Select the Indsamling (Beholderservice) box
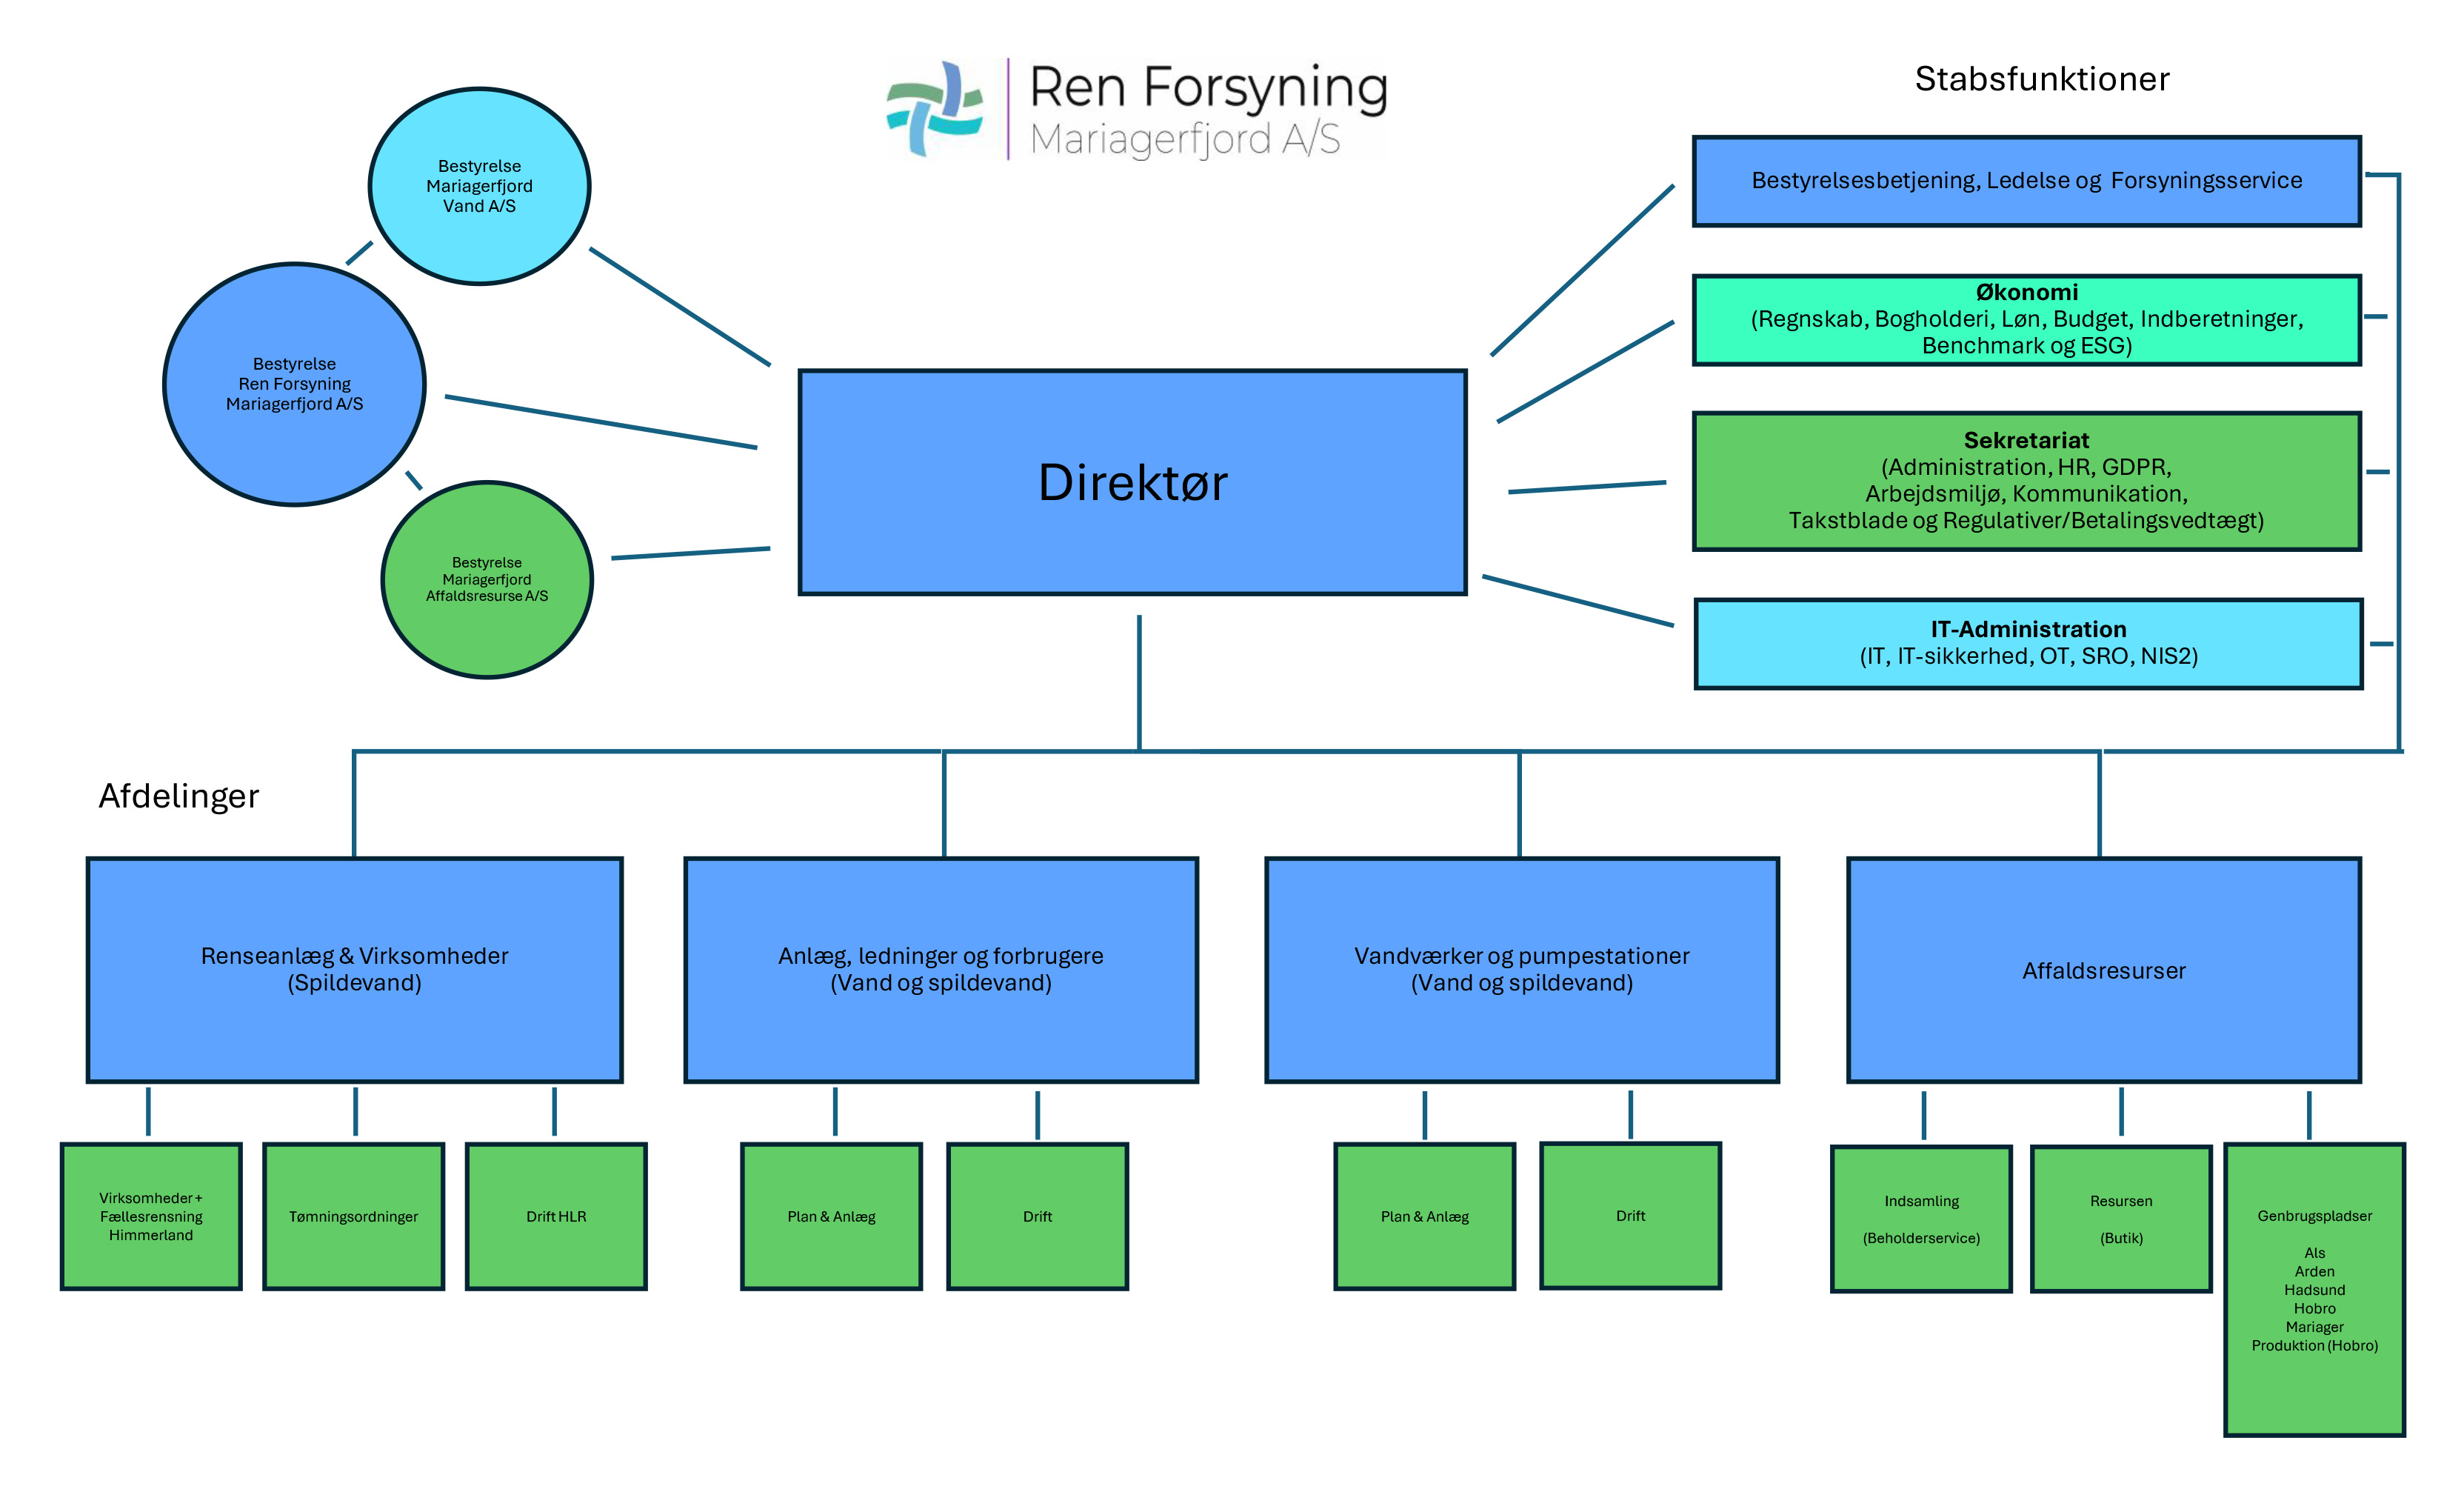 (1921, 1219)
